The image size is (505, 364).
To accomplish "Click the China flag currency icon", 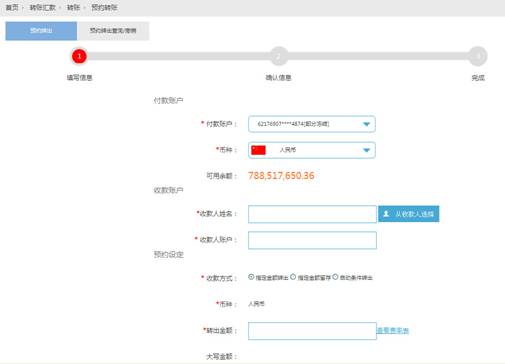I will [258, 150].
